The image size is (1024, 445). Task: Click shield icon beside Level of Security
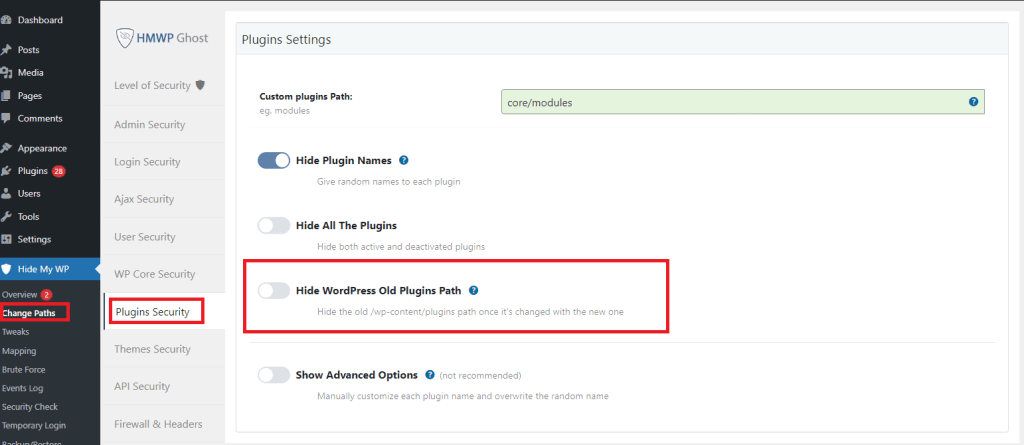pos(200,85)
